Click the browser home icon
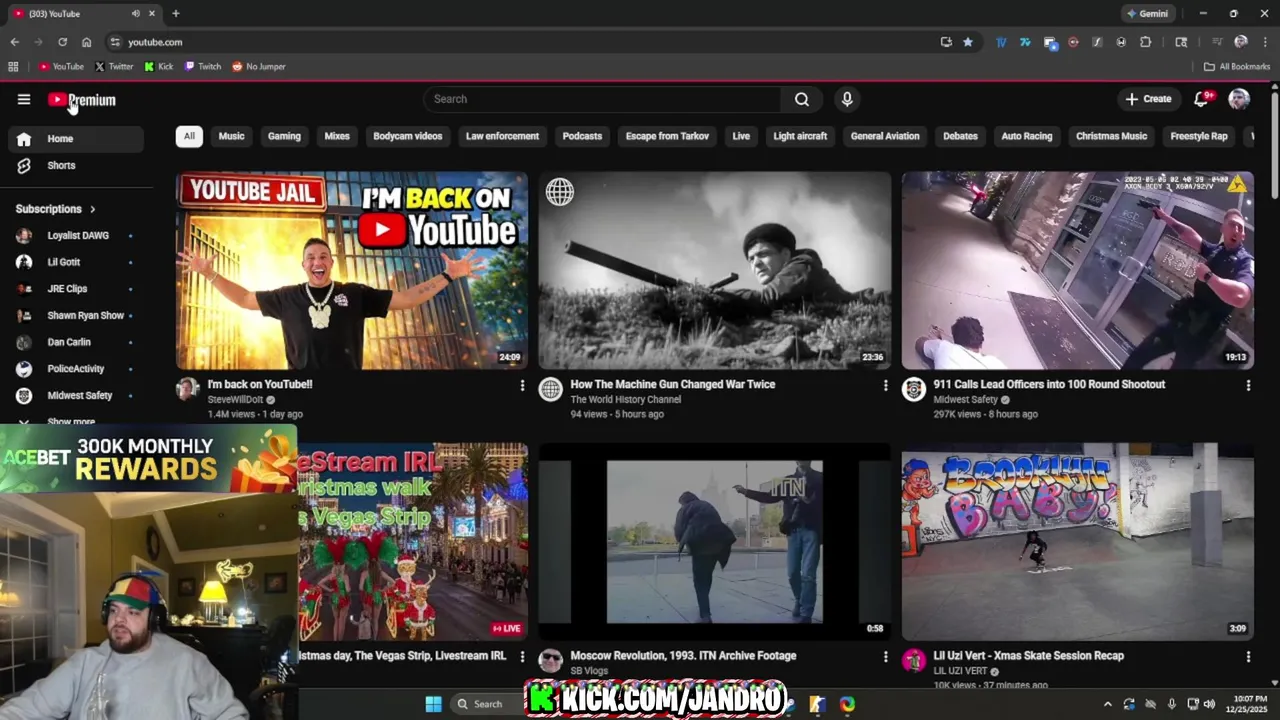This screenshot has height=720, width=1280. 86,42
